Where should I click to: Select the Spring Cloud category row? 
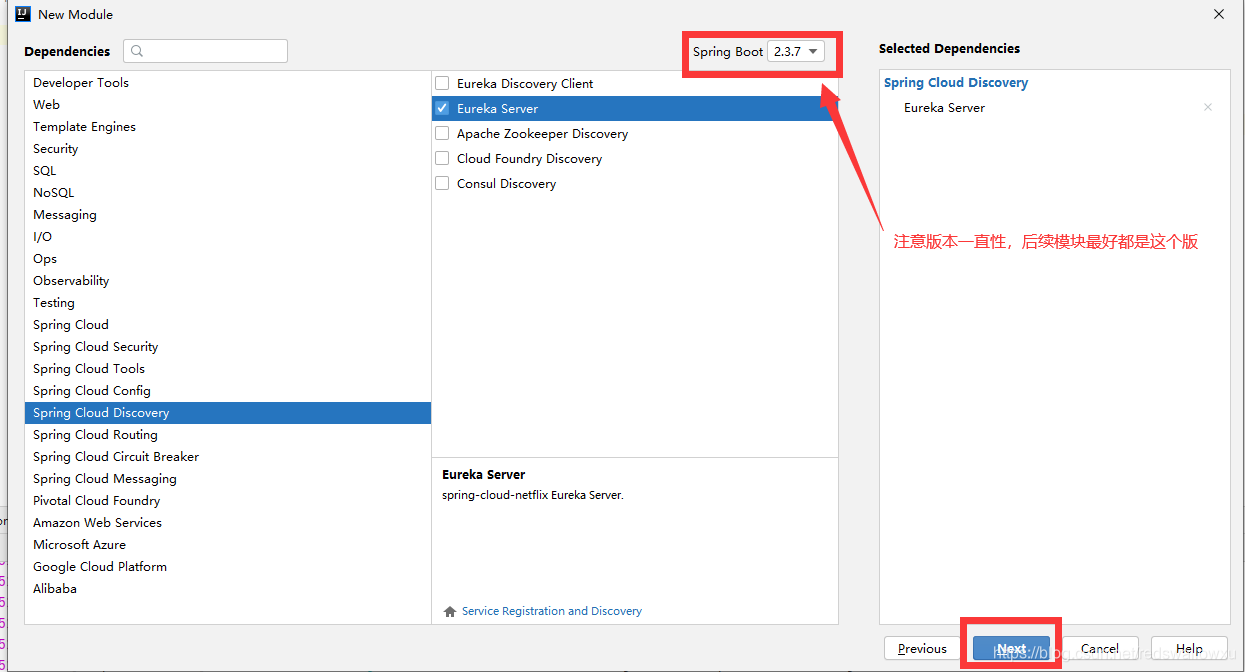pyautogui.click(x=228, y=325)
